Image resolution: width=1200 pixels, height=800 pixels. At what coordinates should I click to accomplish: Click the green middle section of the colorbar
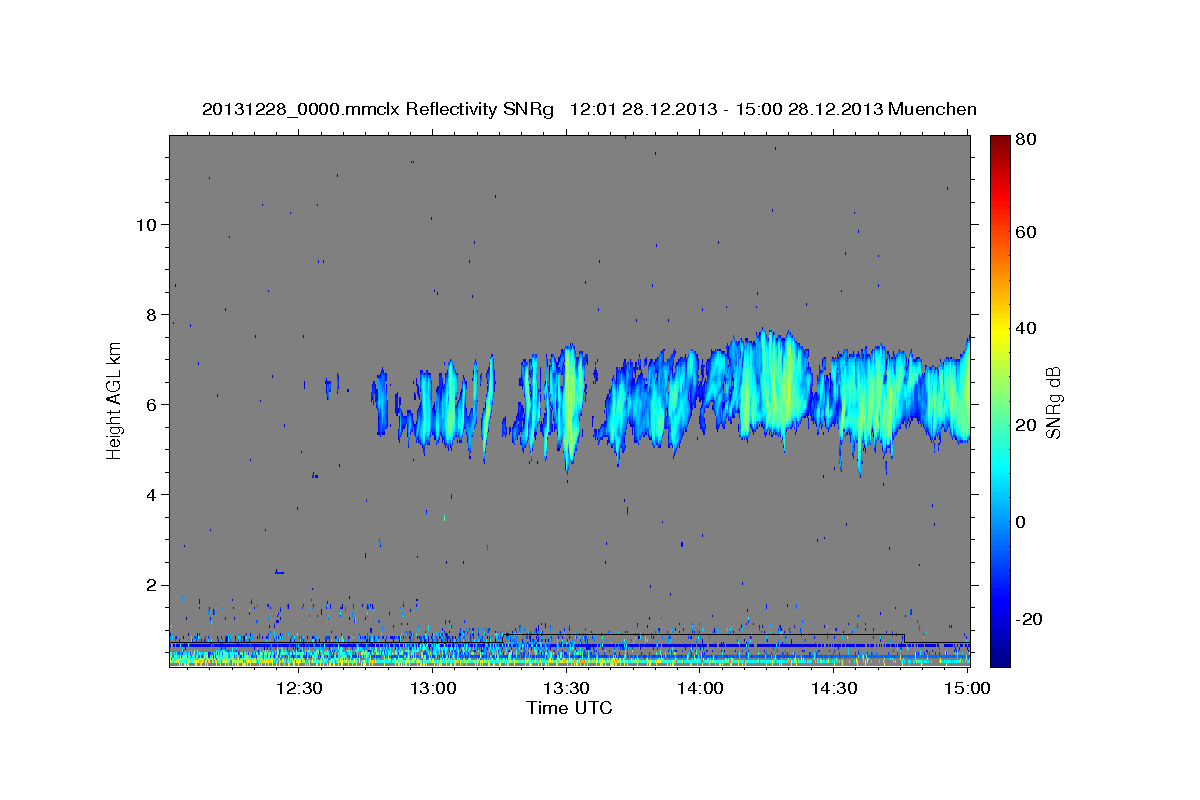click(999, 400)
